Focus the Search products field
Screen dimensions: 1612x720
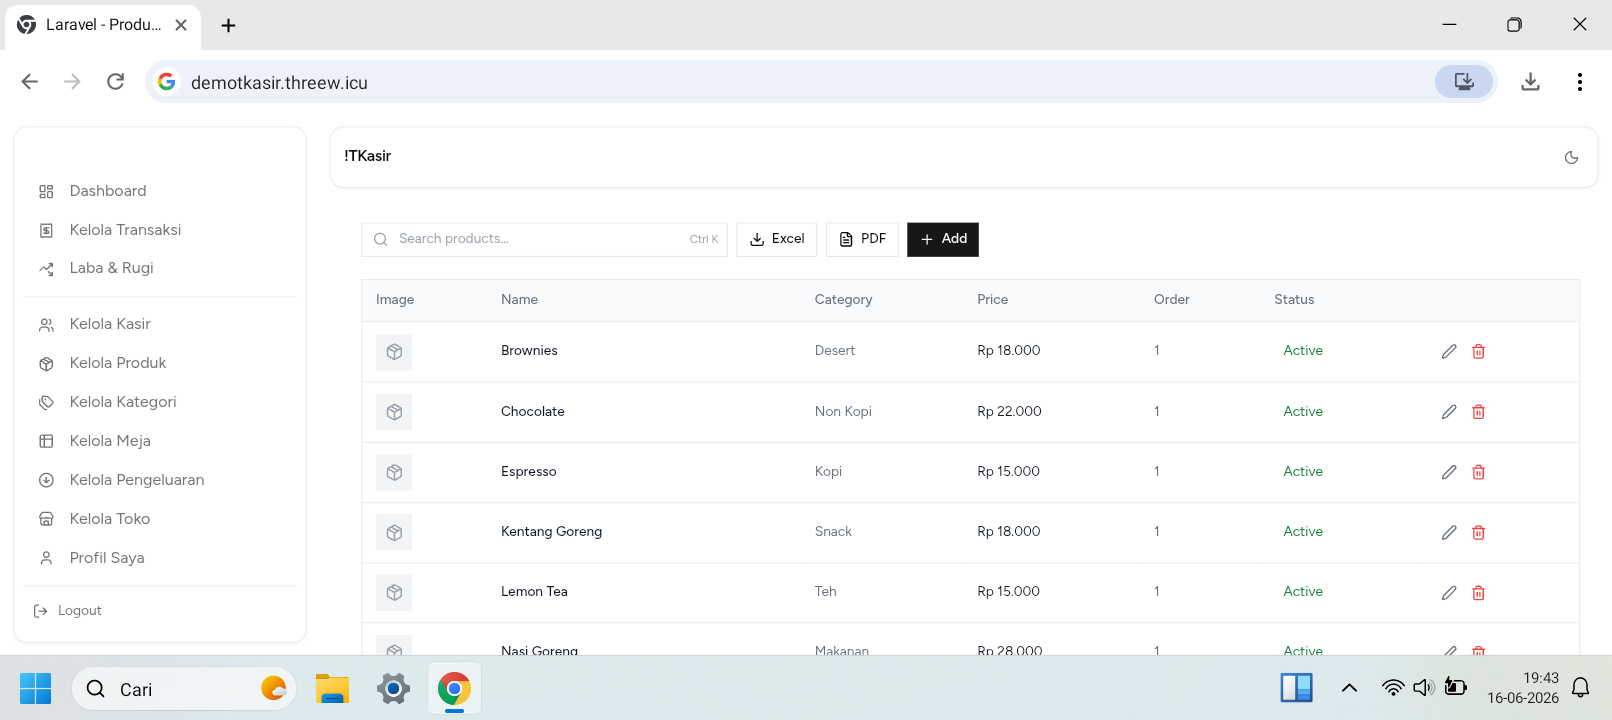[x=544, y=239]
